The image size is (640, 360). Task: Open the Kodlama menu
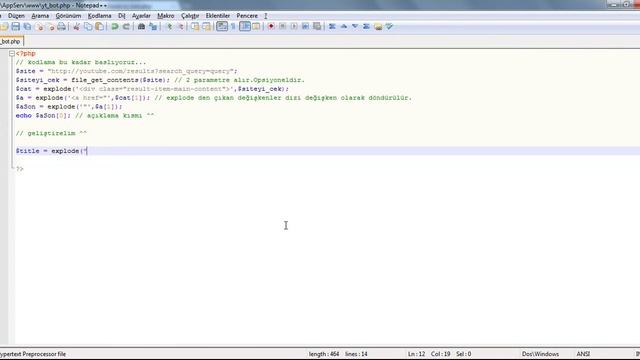click(100, 16)
